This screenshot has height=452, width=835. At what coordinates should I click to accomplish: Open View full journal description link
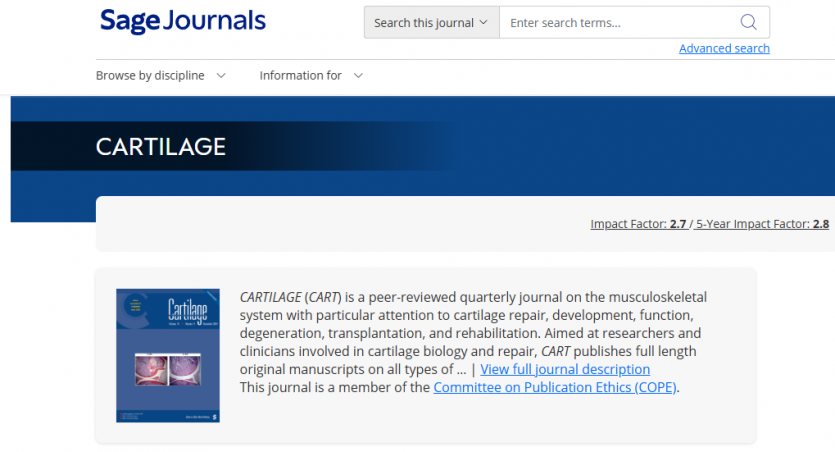click(x=565, y=369)
